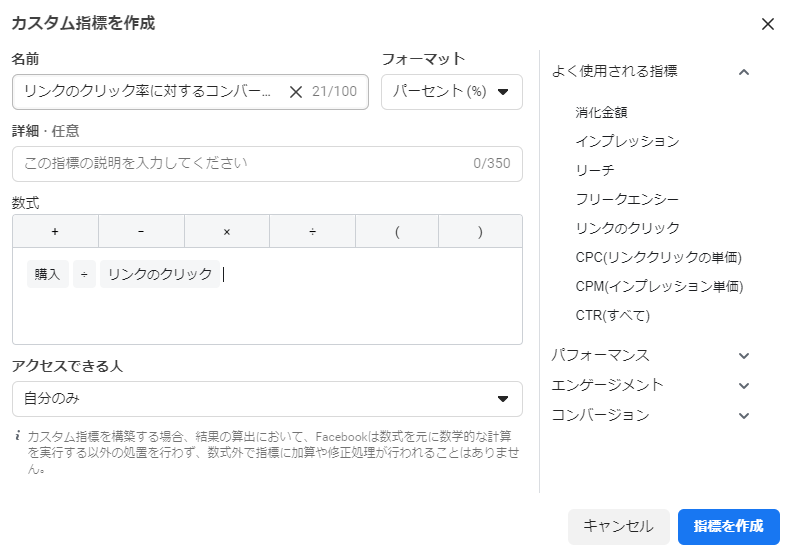Open the フォーマット percent dropdown
The width and height of the screenshot is (789, 552).
(452, 92)
